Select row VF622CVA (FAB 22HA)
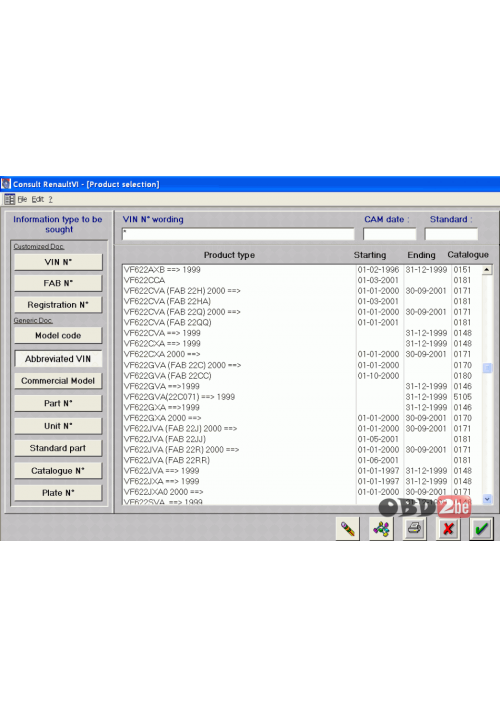This screenshot has width=500, height=717. (302, 301)
